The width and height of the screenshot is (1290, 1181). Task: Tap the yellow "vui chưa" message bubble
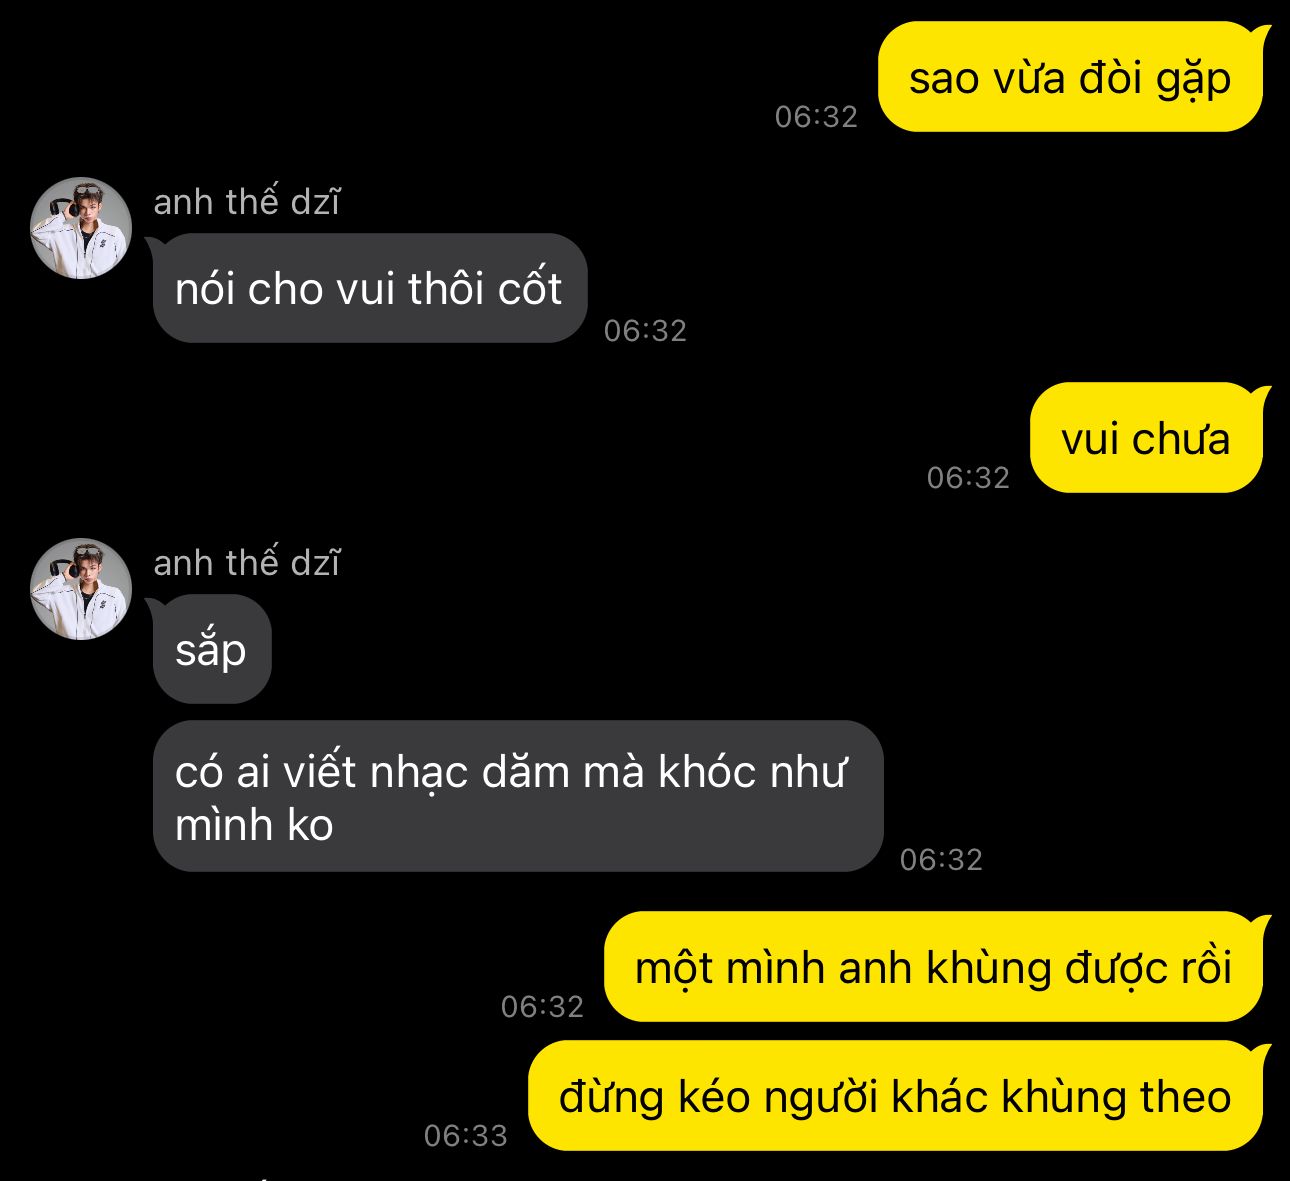tap(1146, 438)
